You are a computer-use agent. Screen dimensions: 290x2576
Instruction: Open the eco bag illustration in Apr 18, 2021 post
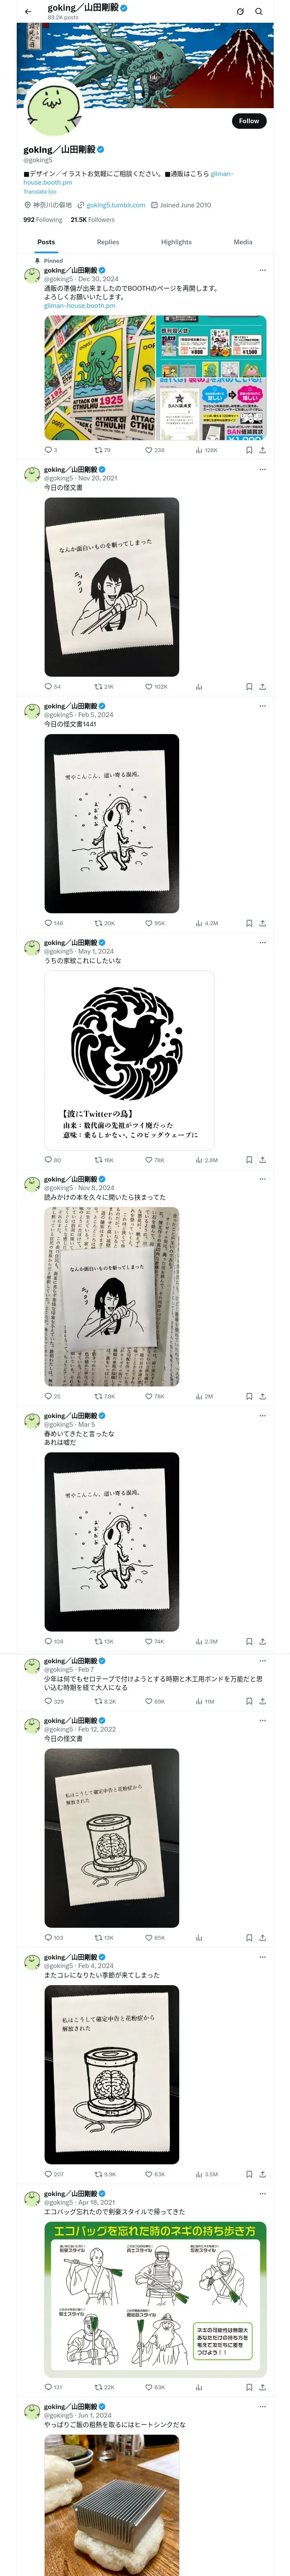[x=155, y=2298]
